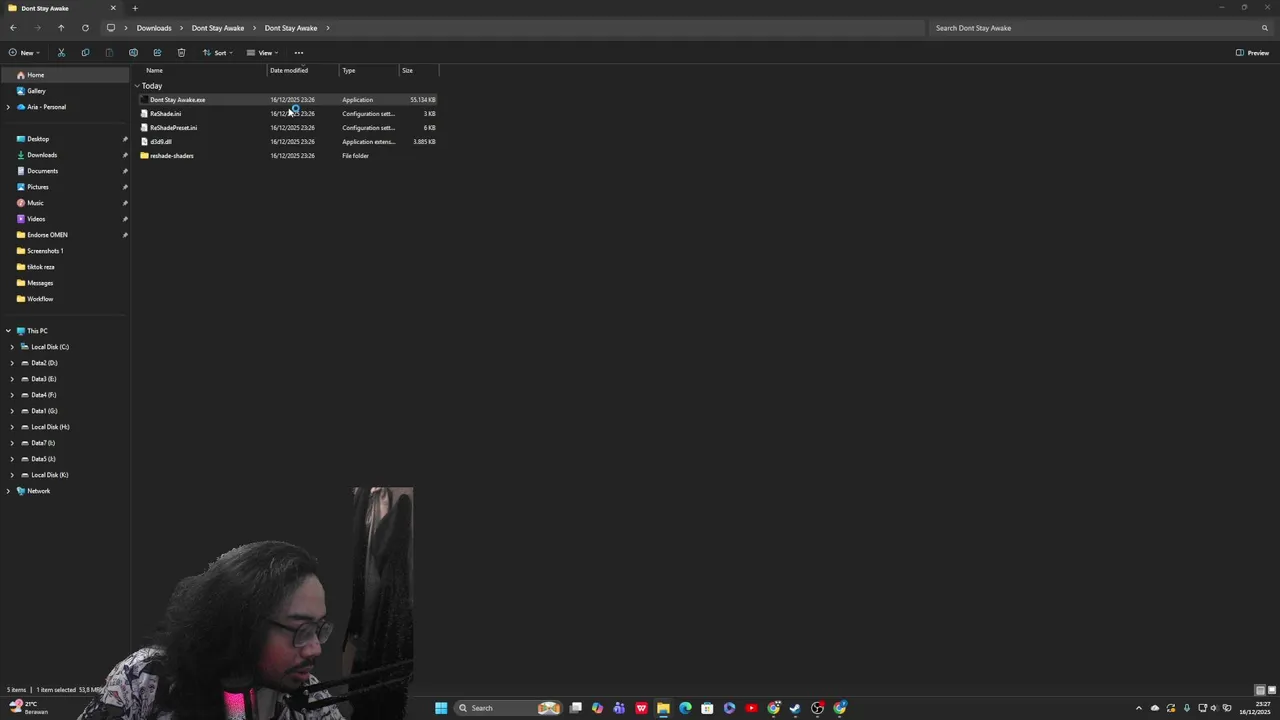The width and height of the screenshot is (1280, 720).
Task: Open WPS Office from the taskbar
Action: click(641, 708)
